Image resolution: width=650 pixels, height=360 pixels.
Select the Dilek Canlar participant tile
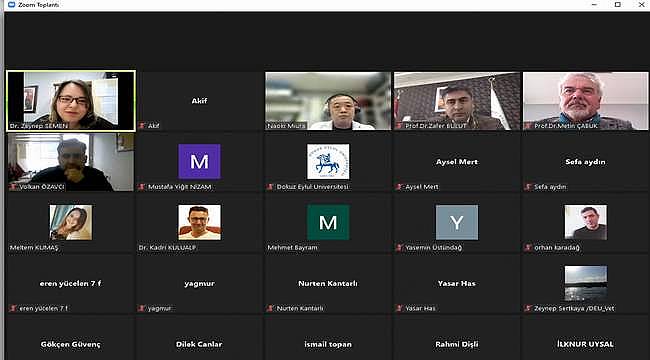tap(199, 338)
